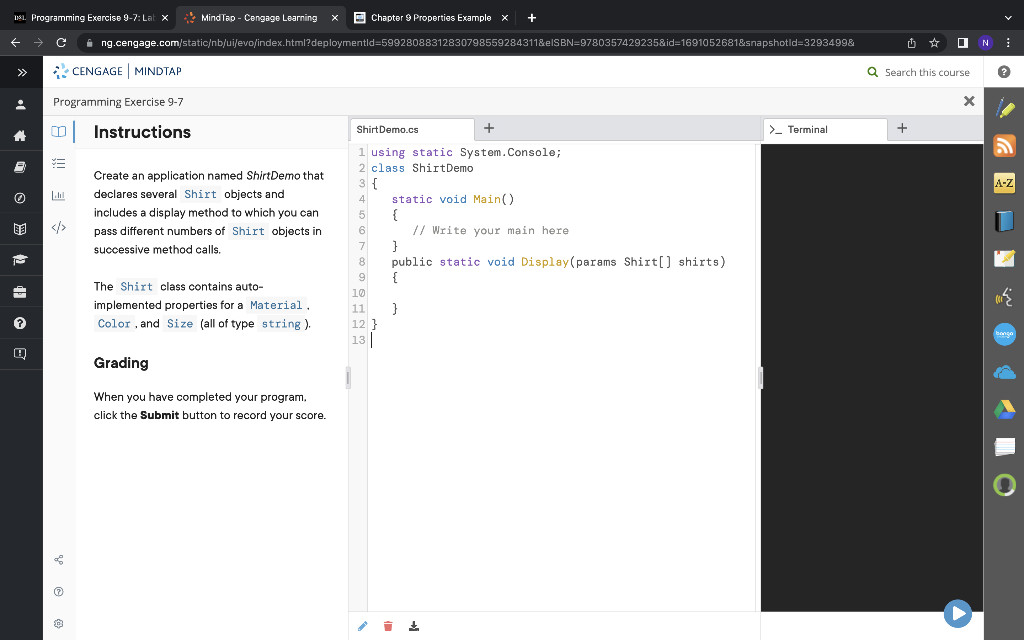Select the code view icon in sidebar
The width and height of the screenshot is (1024, 640).
(x=58, y=227)
